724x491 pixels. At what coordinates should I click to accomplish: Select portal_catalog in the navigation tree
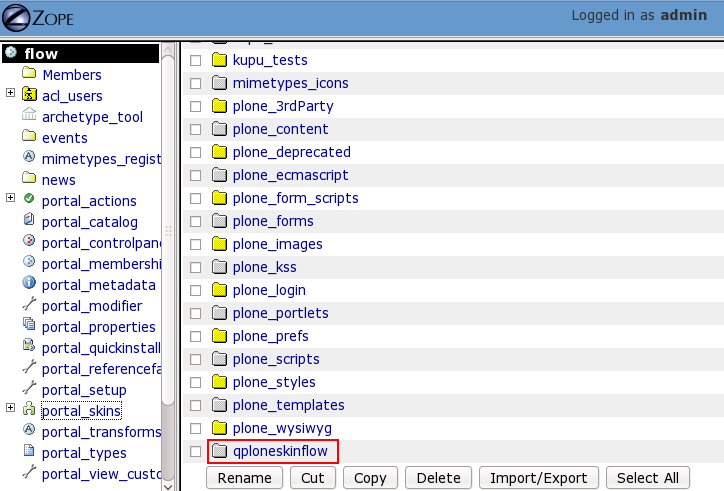(x=90, y=222)
